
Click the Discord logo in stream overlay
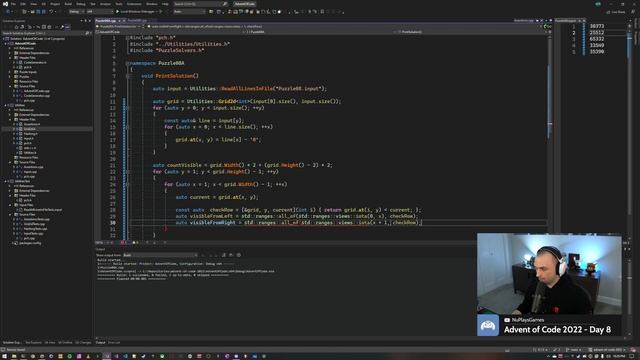click(488, 325)
